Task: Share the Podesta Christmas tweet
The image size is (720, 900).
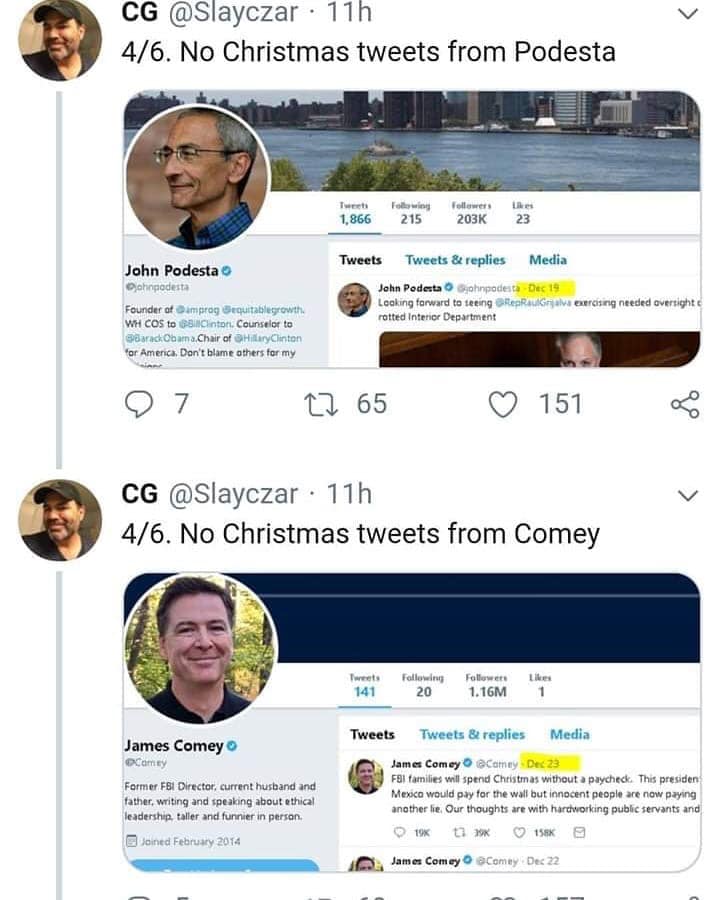Action: (x=685, y=404)
